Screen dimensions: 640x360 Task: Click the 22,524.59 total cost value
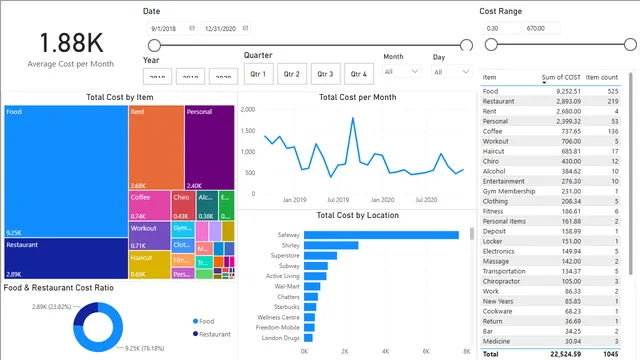point(565,354)
